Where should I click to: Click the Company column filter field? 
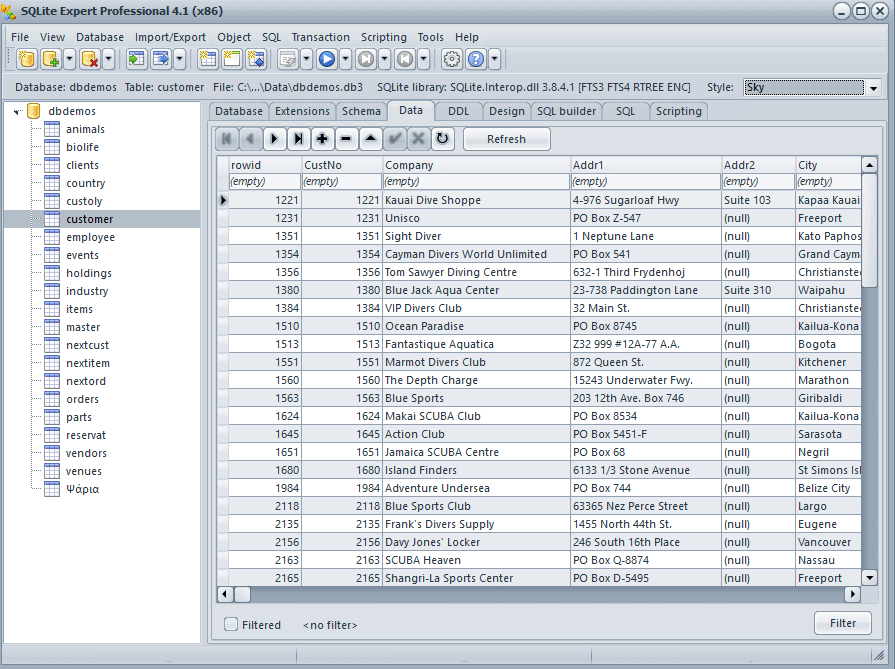pos(476,182)
